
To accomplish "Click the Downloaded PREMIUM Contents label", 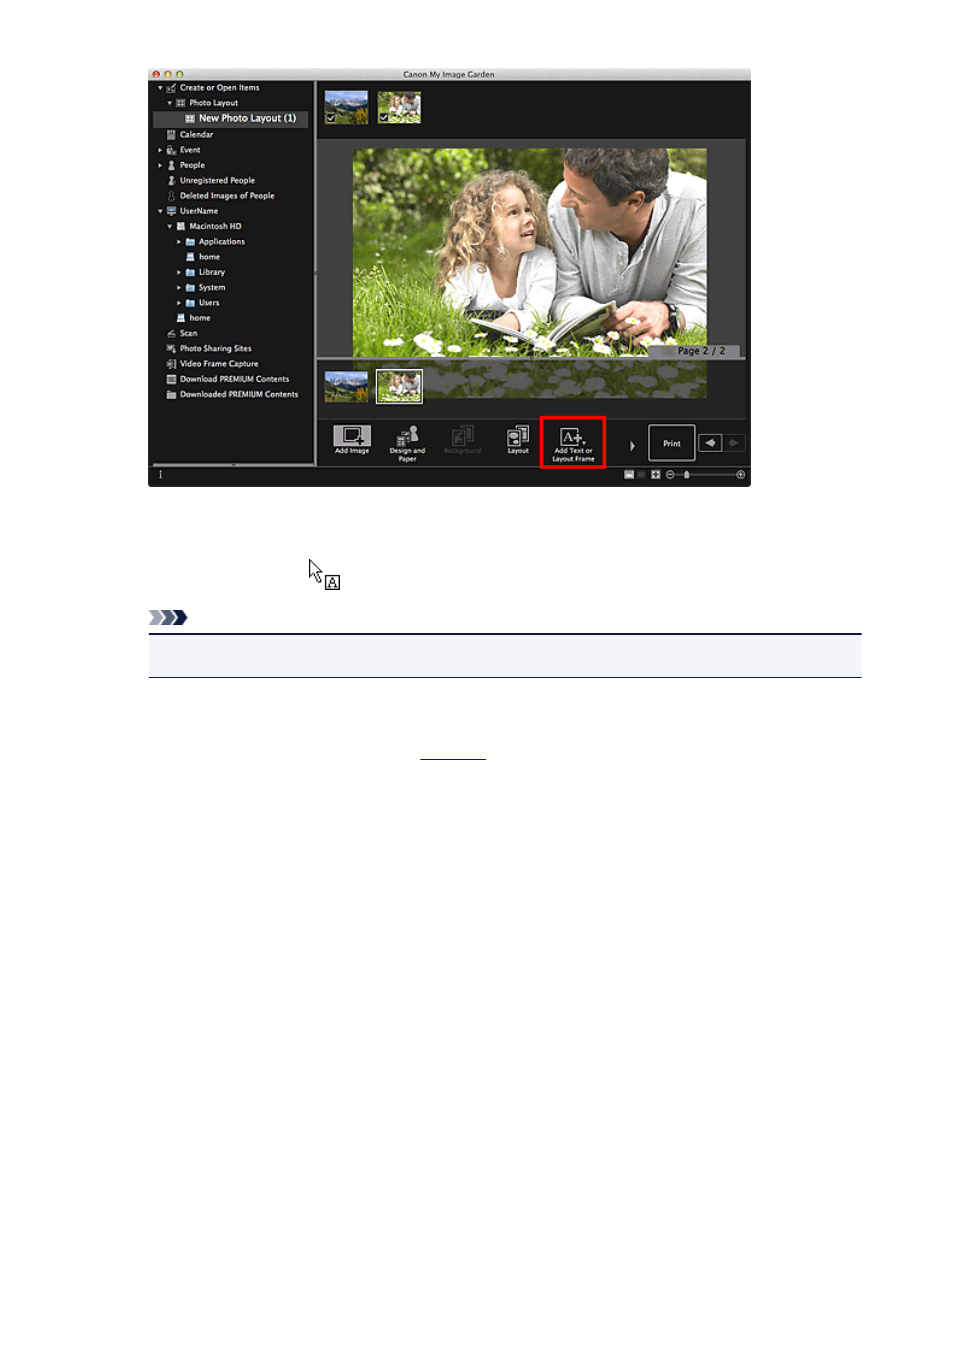I will click(239, 394).
